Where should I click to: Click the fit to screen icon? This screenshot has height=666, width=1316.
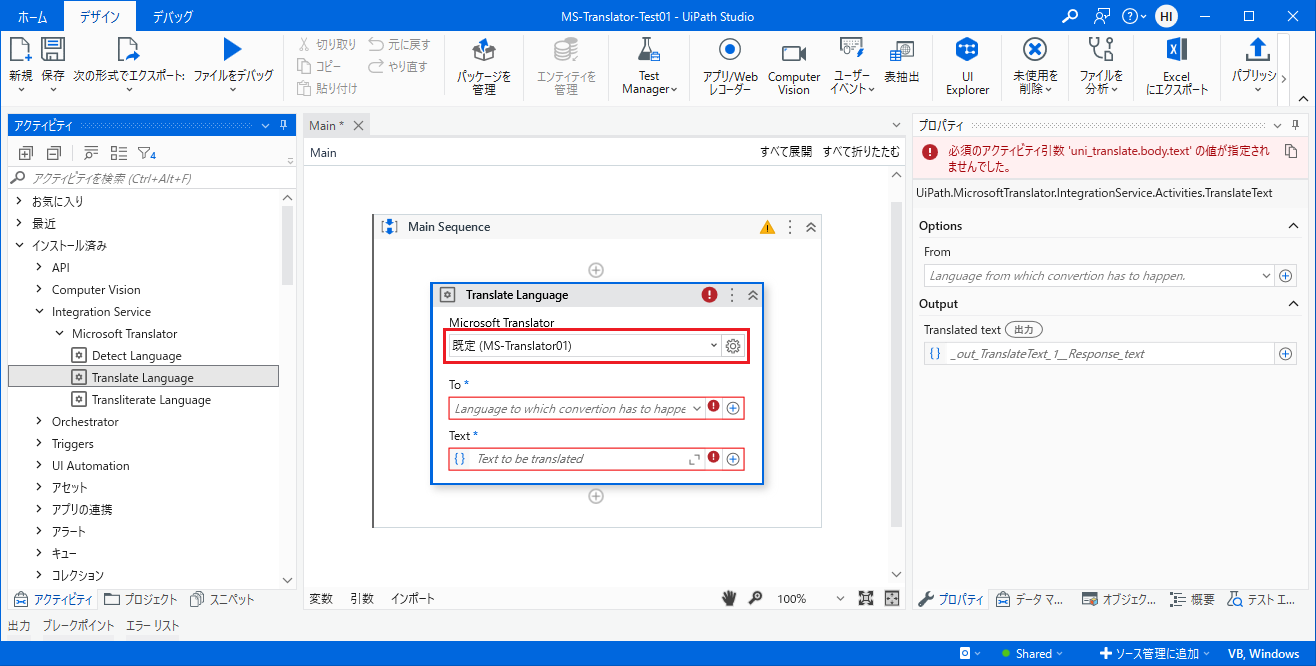click(866, 598)
